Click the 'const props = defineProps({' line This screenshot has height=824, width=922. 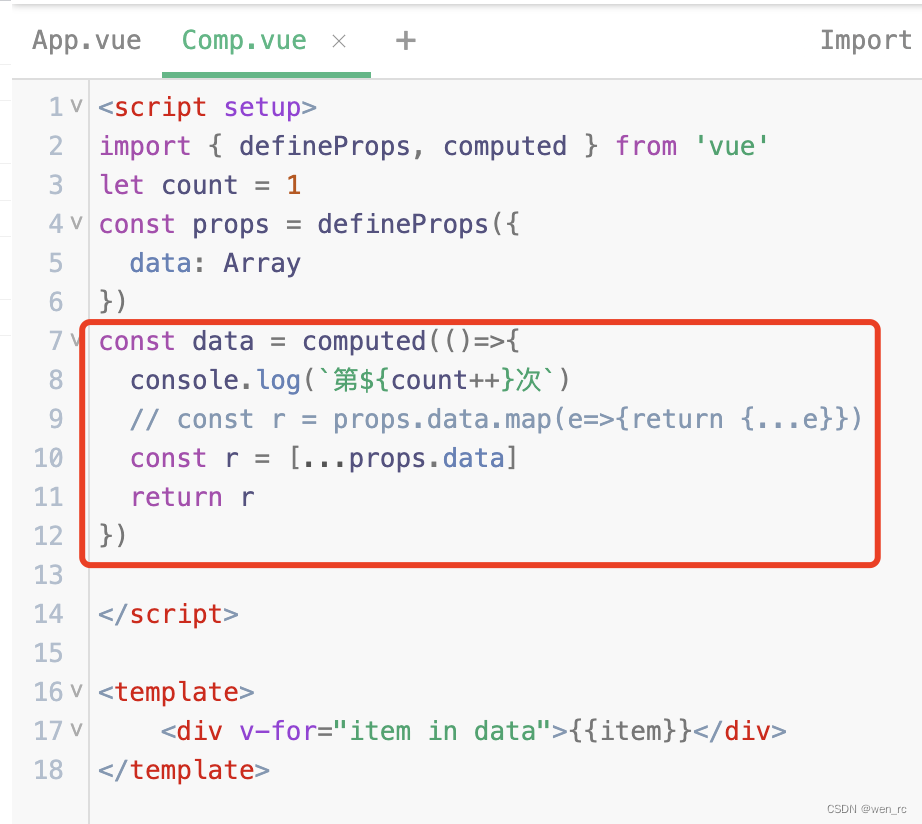click(x=309, y=224)
